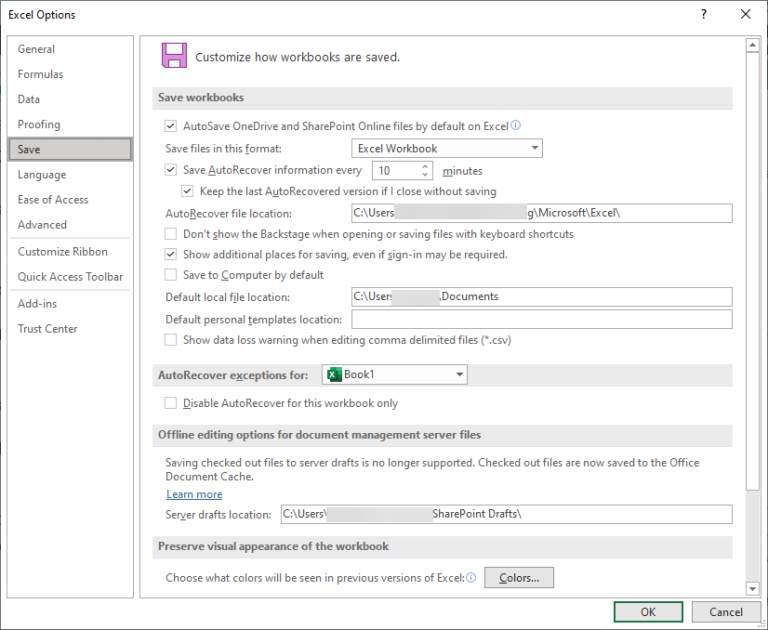Toggle the Save AutoRecover information checkbox
Image resolution: width=768 pixels, height=630 pixels.
[170, 171]
